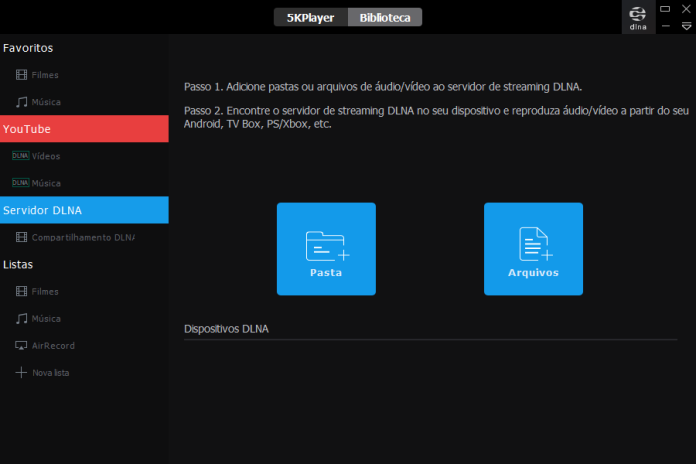The height and width of the screenshot is (464, 696).
Task: Open the dropdown menu arrow below close
Action: [x=686, y=27]
